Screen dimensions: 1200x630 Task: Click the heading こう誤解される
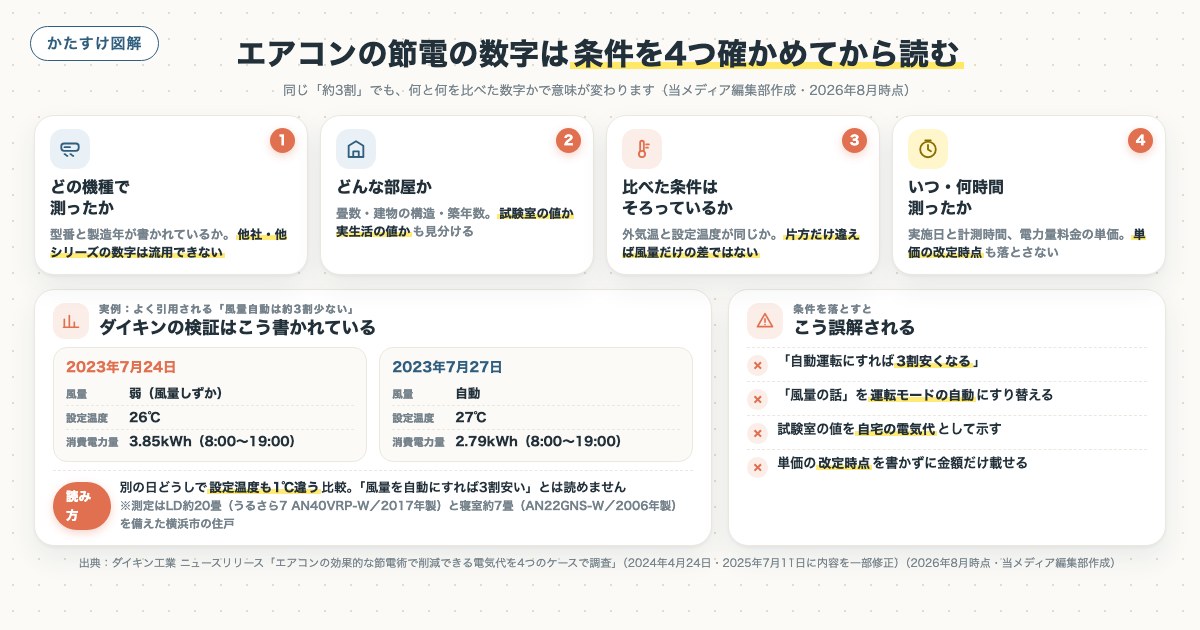tap(854, 327)
